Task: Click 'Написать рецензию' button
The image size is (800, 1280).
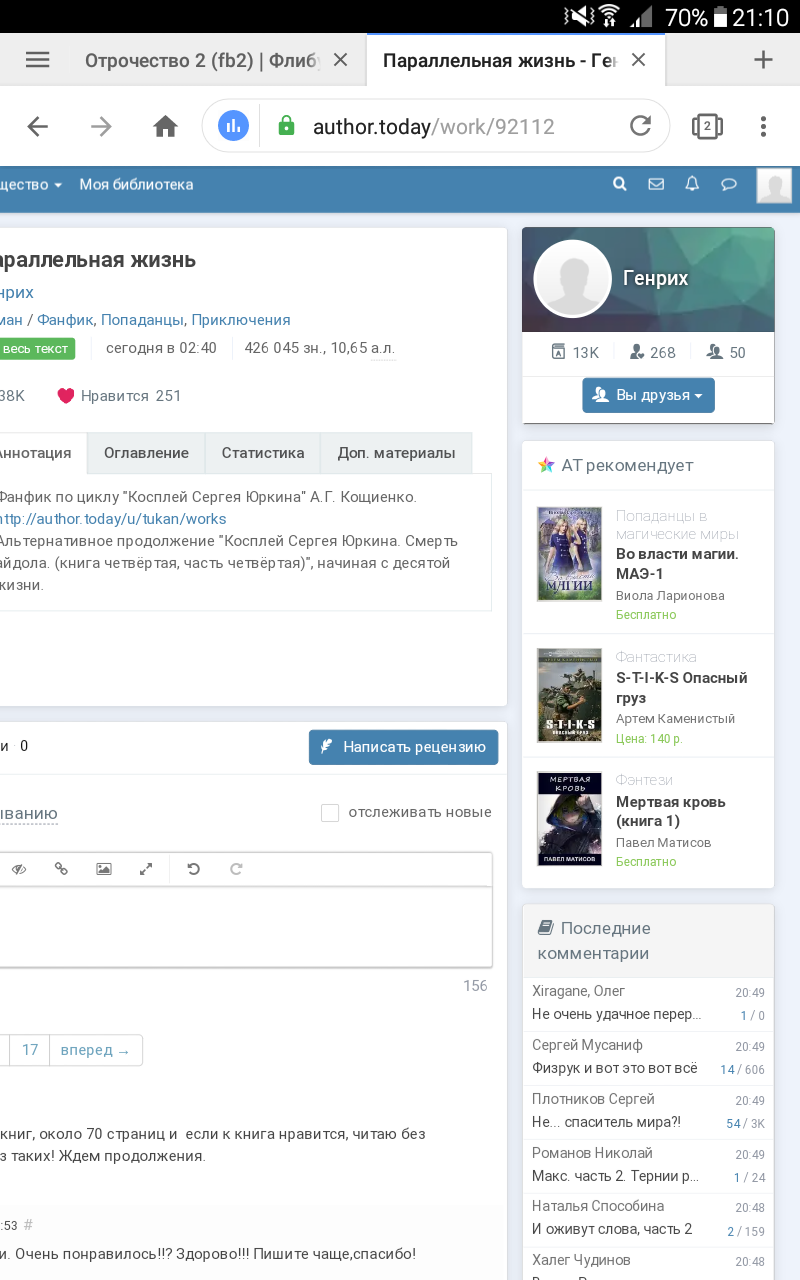Action: (403, 747)
